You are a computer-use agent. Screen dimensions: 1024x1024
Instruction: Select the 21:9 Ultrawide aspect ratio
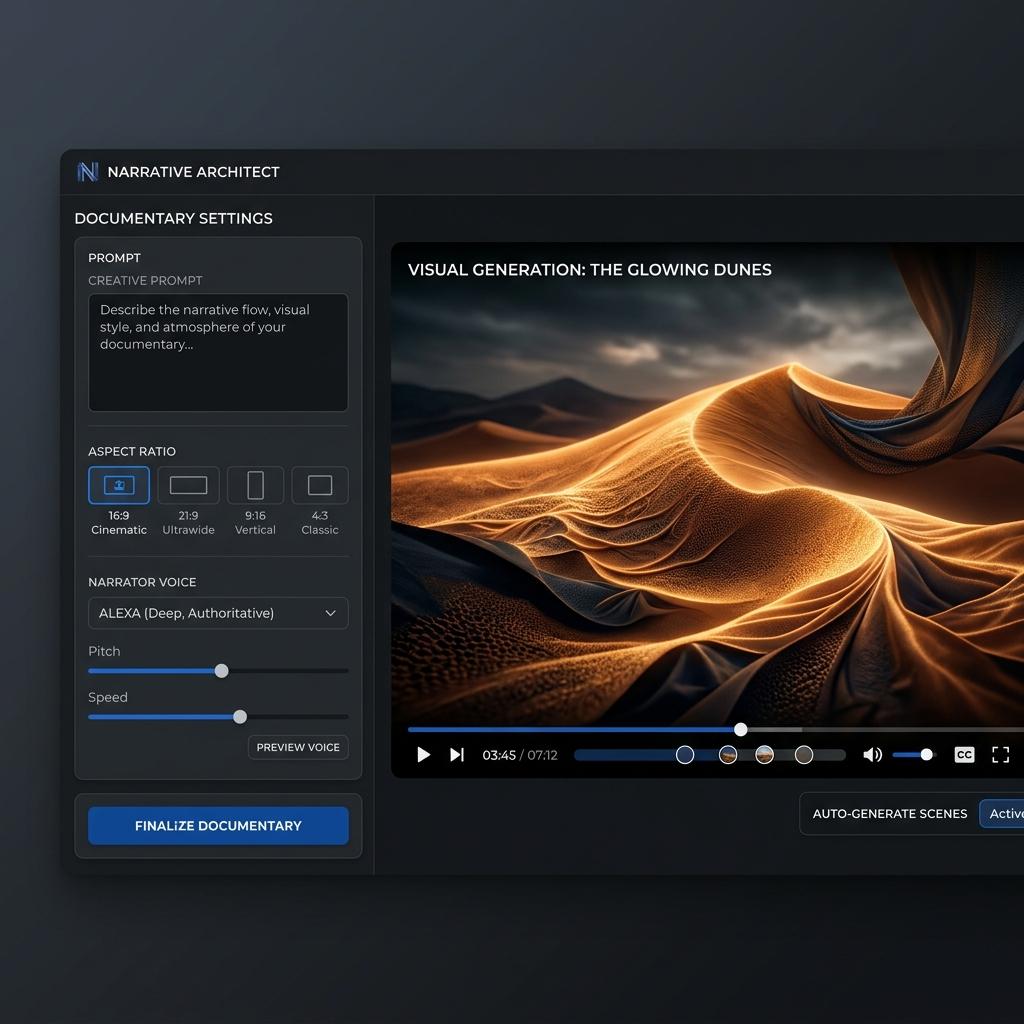pos(188,485)
